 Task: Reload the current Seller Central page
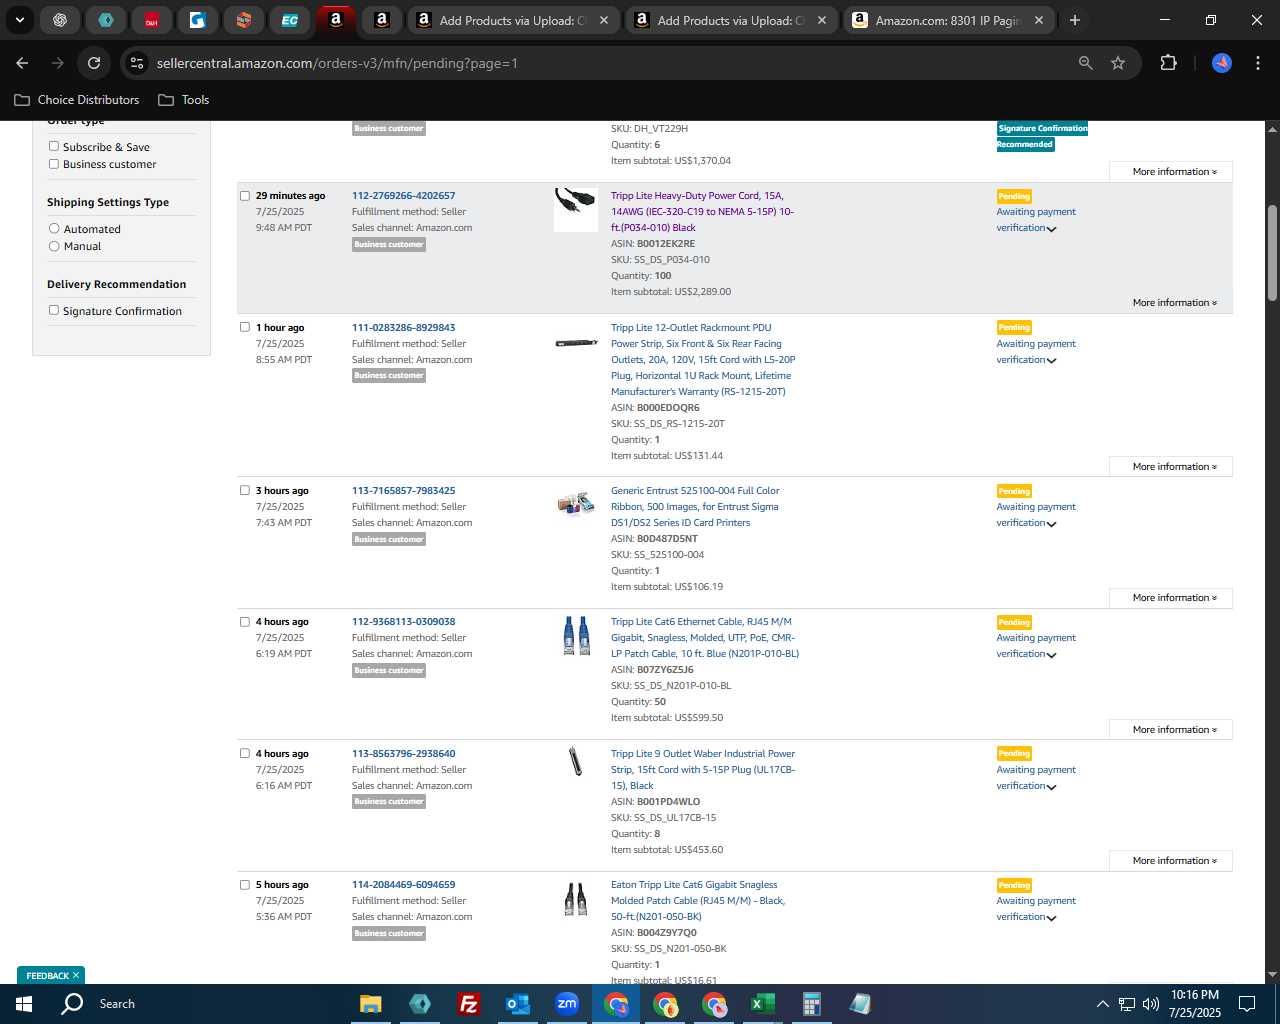coord(94,63)
